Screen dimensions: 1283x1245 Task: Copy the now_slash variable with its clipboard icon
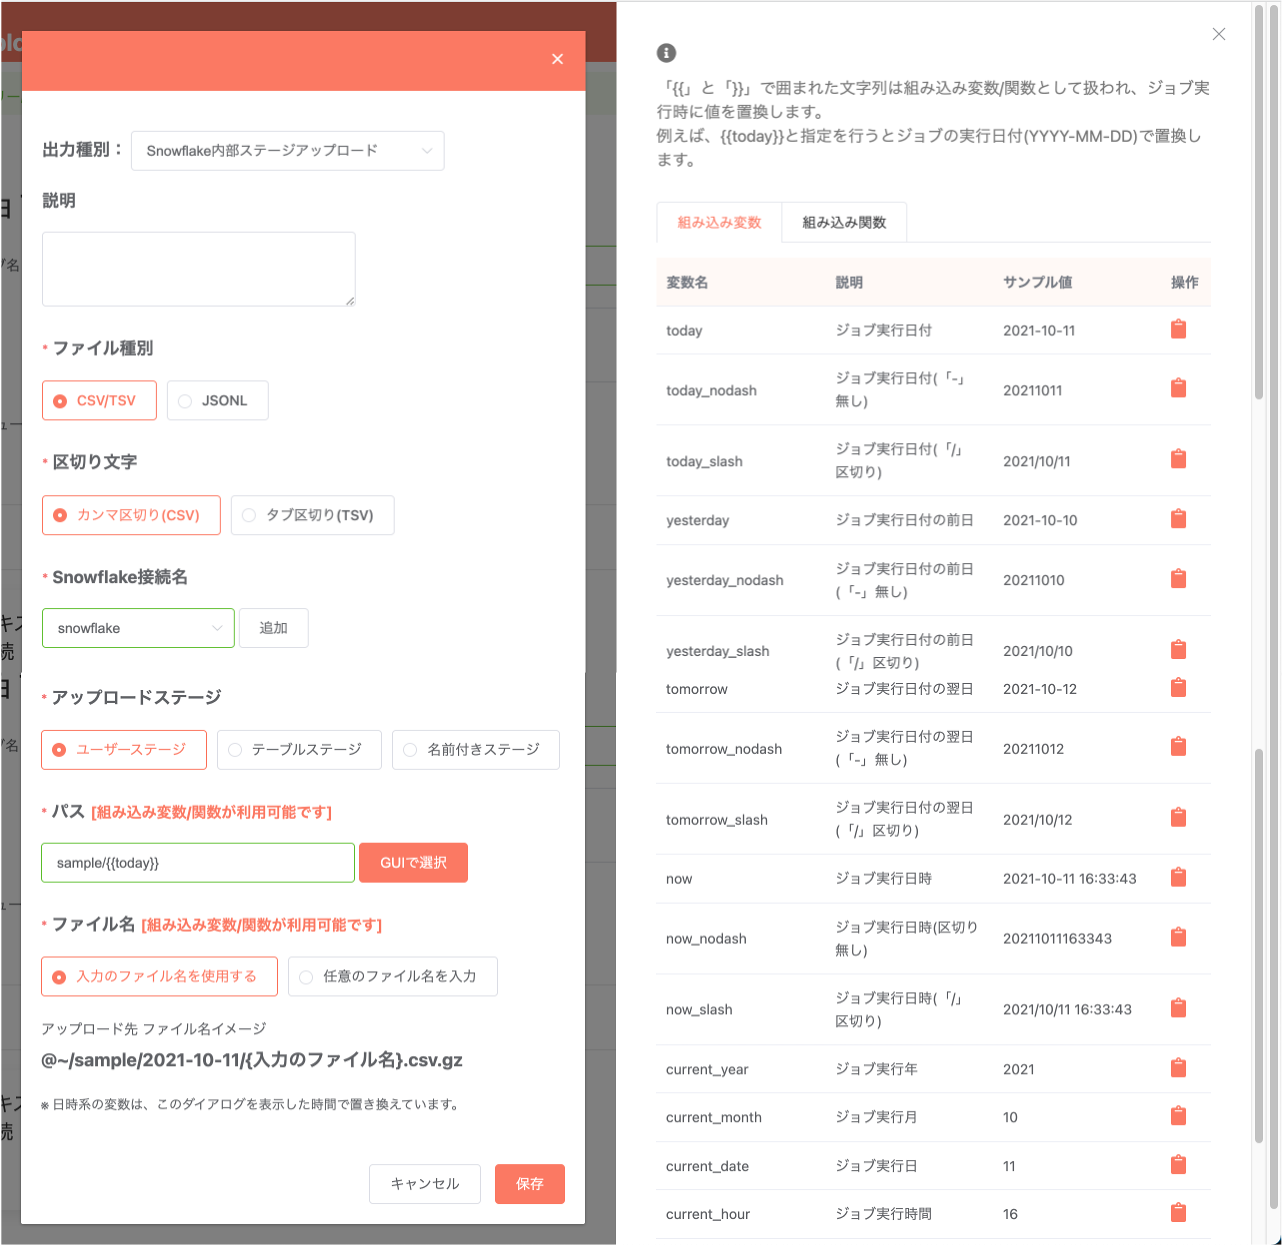(x=1178, y=1007)
